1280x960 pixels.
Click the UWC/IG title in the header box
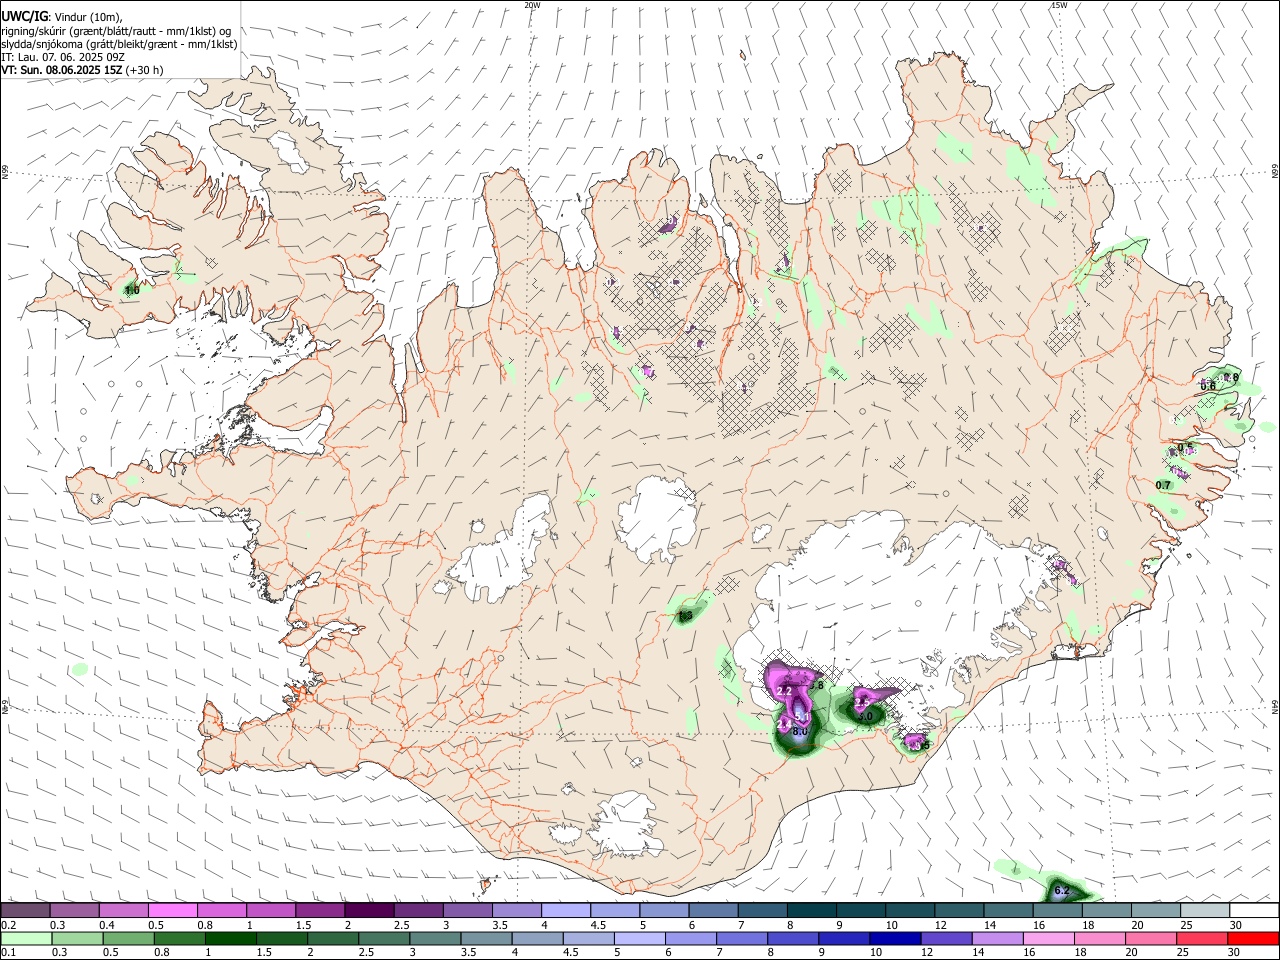point(24,15)
